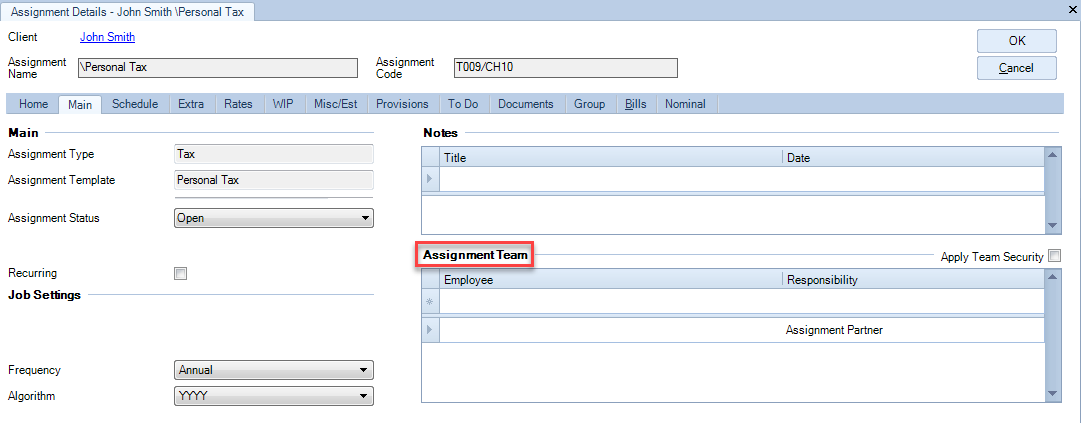Click the Responsibility column header

coord(913,280)
